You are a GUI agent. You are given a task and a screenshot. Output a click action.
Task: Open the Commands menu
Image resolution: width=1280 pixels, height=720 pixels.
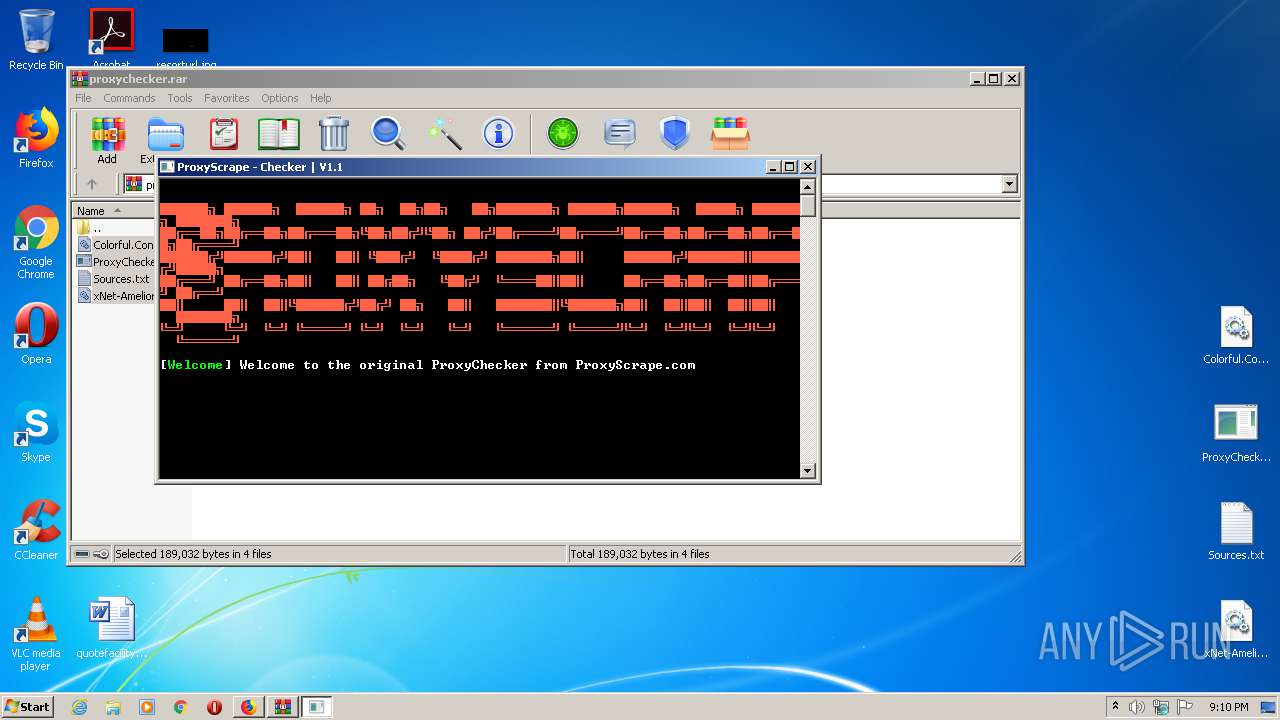click(129, 98)
